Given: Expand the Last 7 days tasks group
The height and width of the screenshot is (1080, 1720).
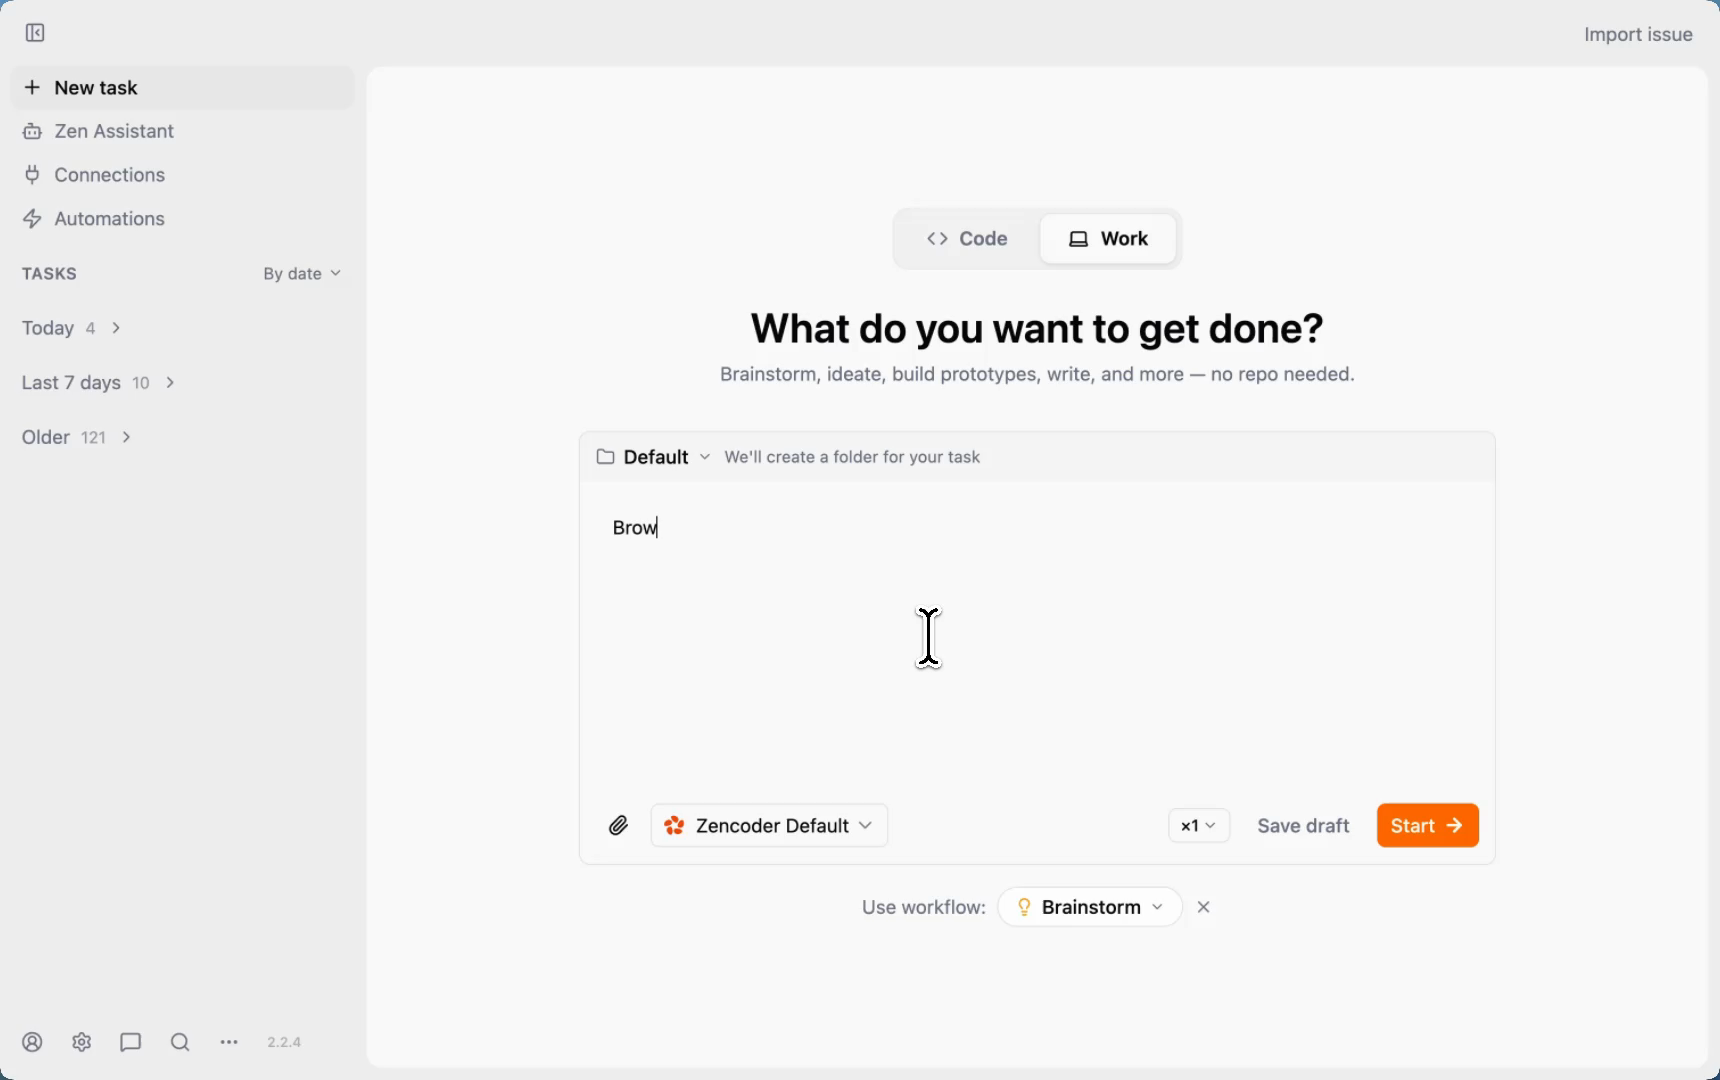Looking at the screenshot, I should point(99,383).
